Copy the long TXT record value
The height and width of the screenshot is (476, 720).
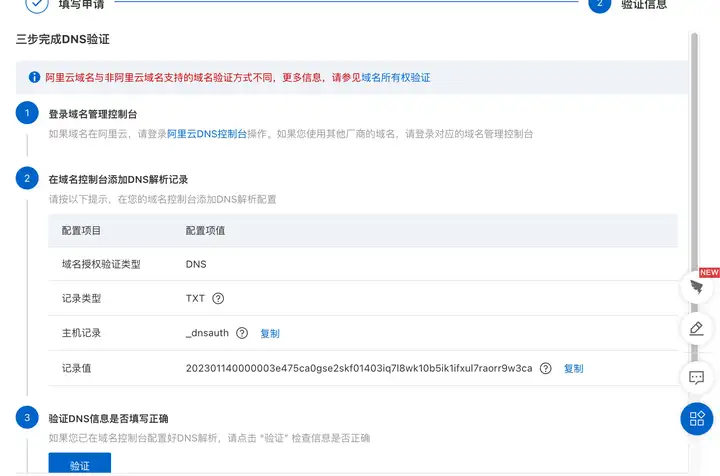(573, 368)
